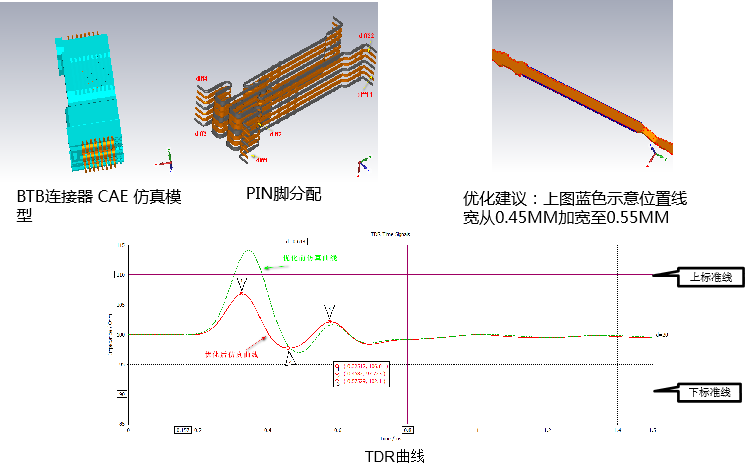745x471 pixels.
Task: Click the green curve annotation label
Action: [x=309, y=258]
